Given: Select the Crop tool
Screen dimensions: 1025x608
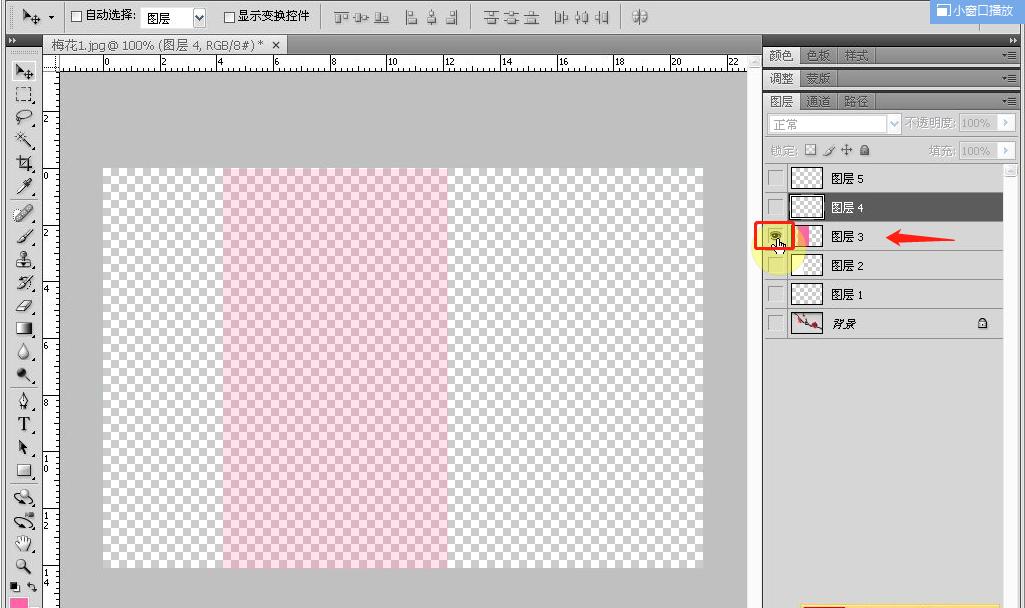Looking at the screenshot, I should [x=24, y=164].
